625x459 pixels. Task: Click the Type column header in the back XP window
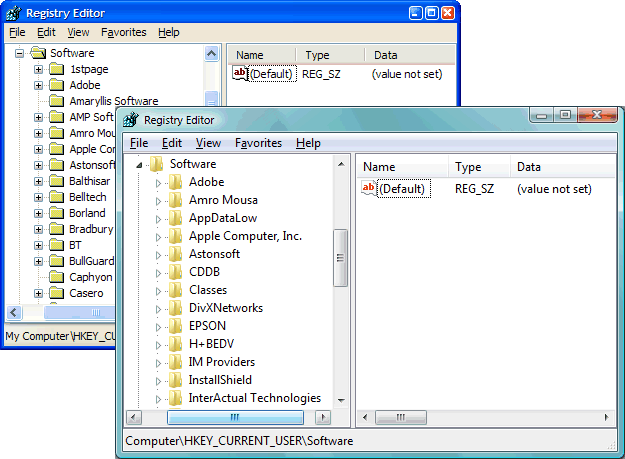coord(330,55)
